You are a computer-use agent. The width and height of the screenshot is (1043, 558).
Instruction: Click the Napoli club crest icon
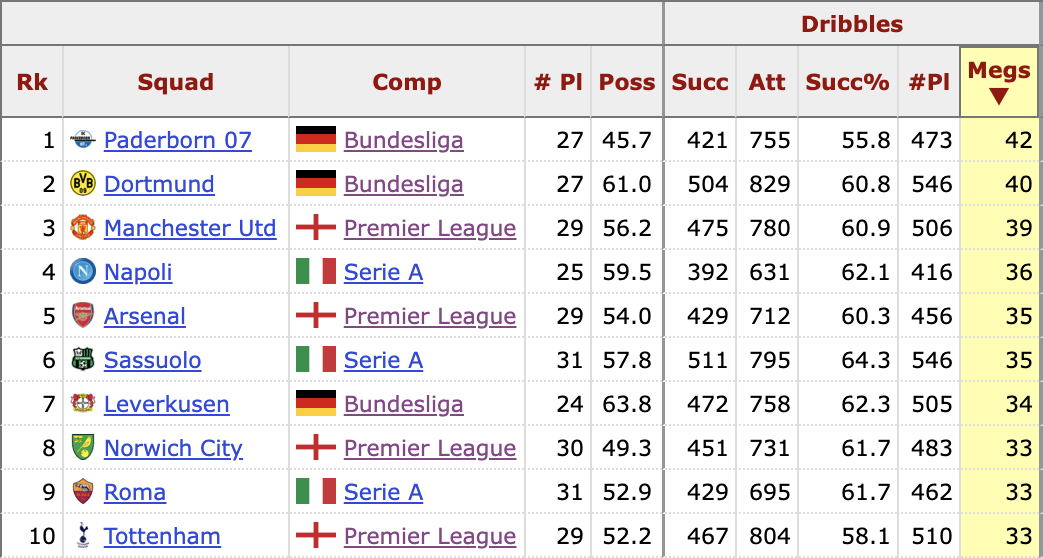click(82, 272)
